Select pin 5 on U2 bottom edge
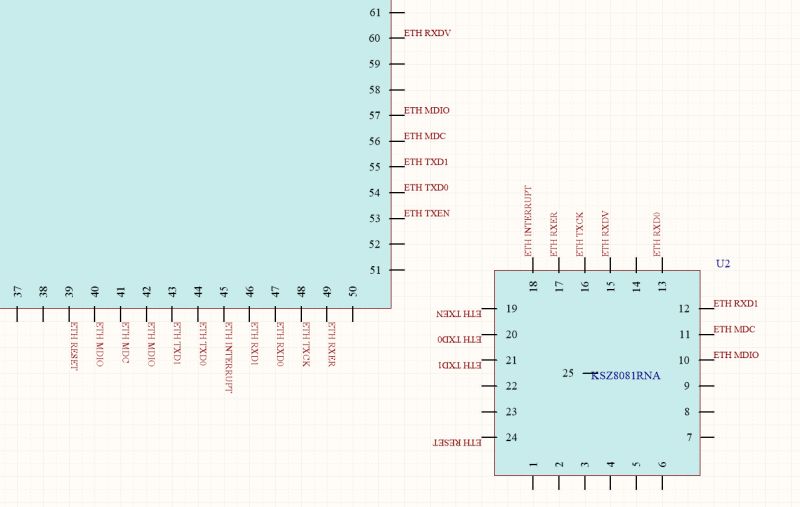Viewport: 800px width, 507px height. (636, 483)
